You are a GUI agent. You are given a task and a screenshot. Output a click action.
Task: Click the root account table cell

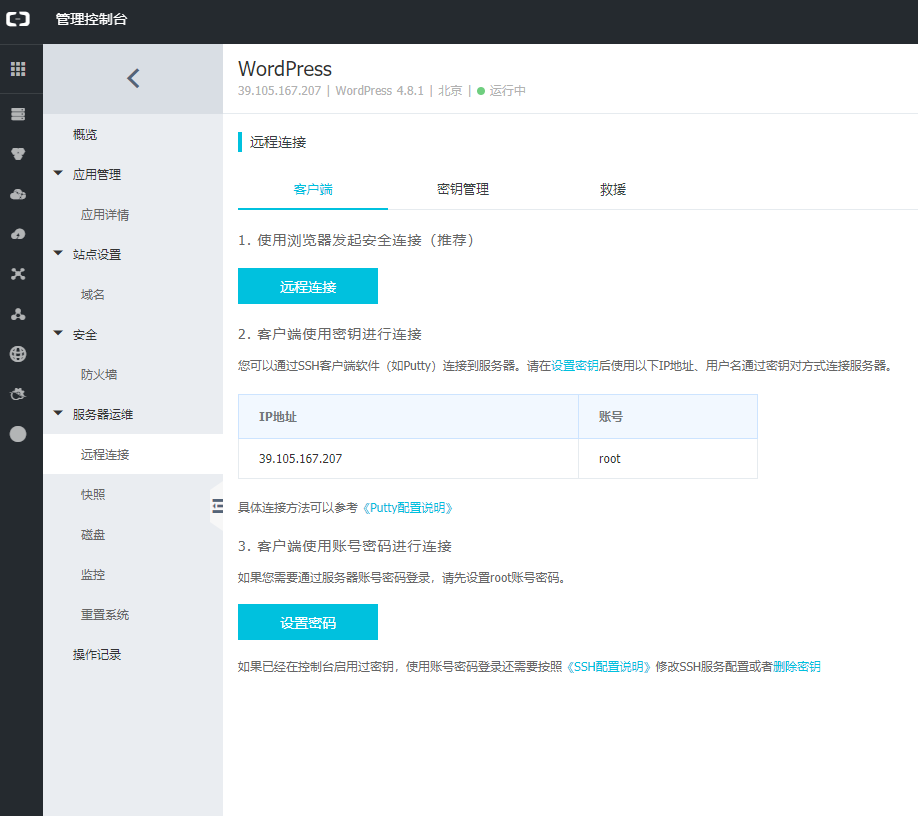pos(668,459)
